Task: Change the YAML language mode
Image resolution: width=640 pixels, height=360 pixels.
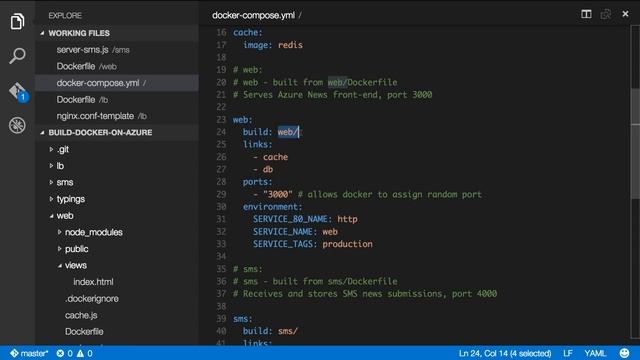Action: (x=595, y=353)
